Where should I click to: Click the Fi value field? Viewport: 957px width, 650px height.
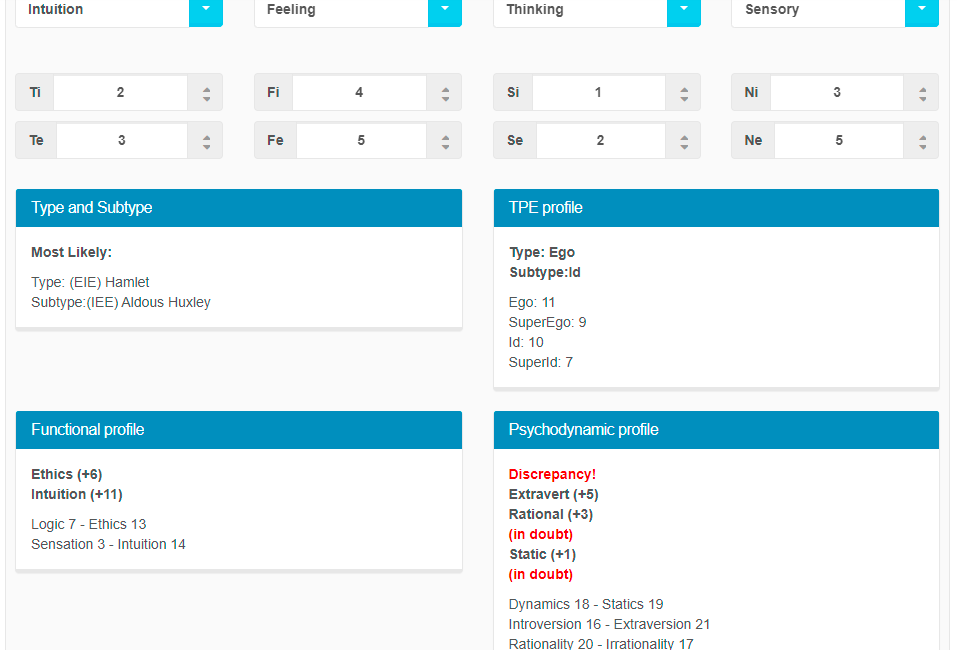pyautogui.click(x=359, y=92)
